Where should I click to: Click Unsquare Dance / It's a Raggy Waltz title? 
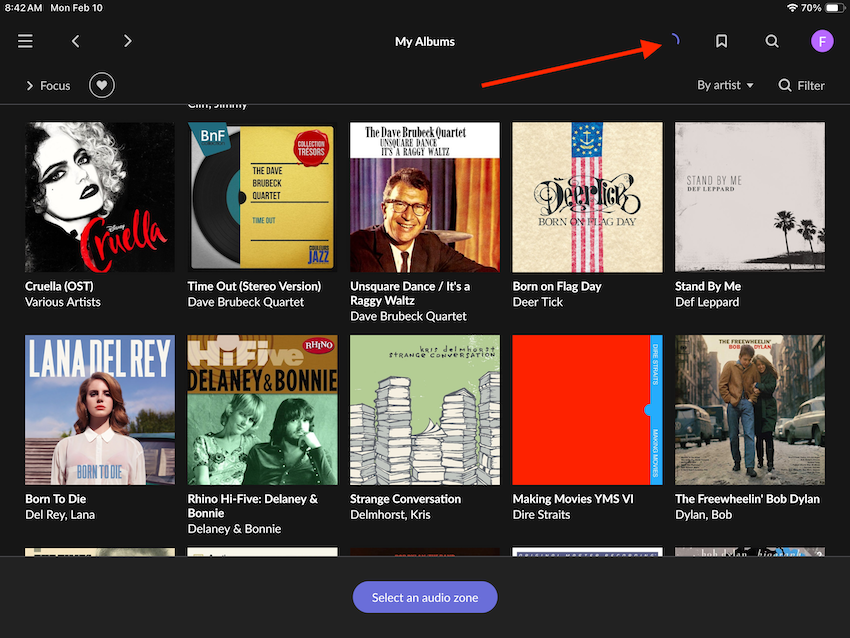click(x=410, y=293)
